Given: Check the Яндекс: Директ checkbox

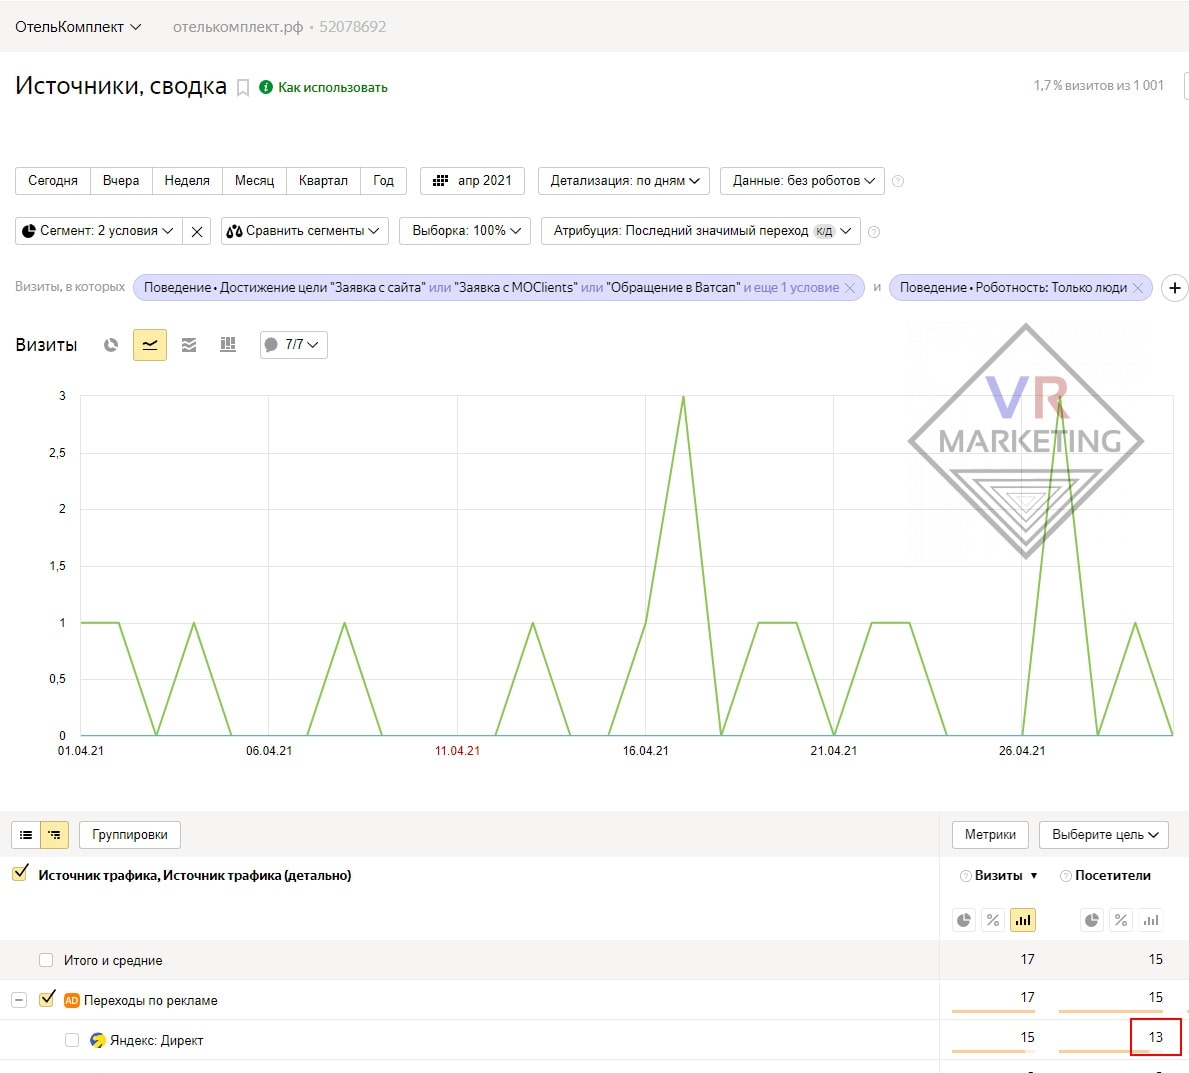Looking at the screenshot, I should pyautogui.click(x=72, y=1040).
